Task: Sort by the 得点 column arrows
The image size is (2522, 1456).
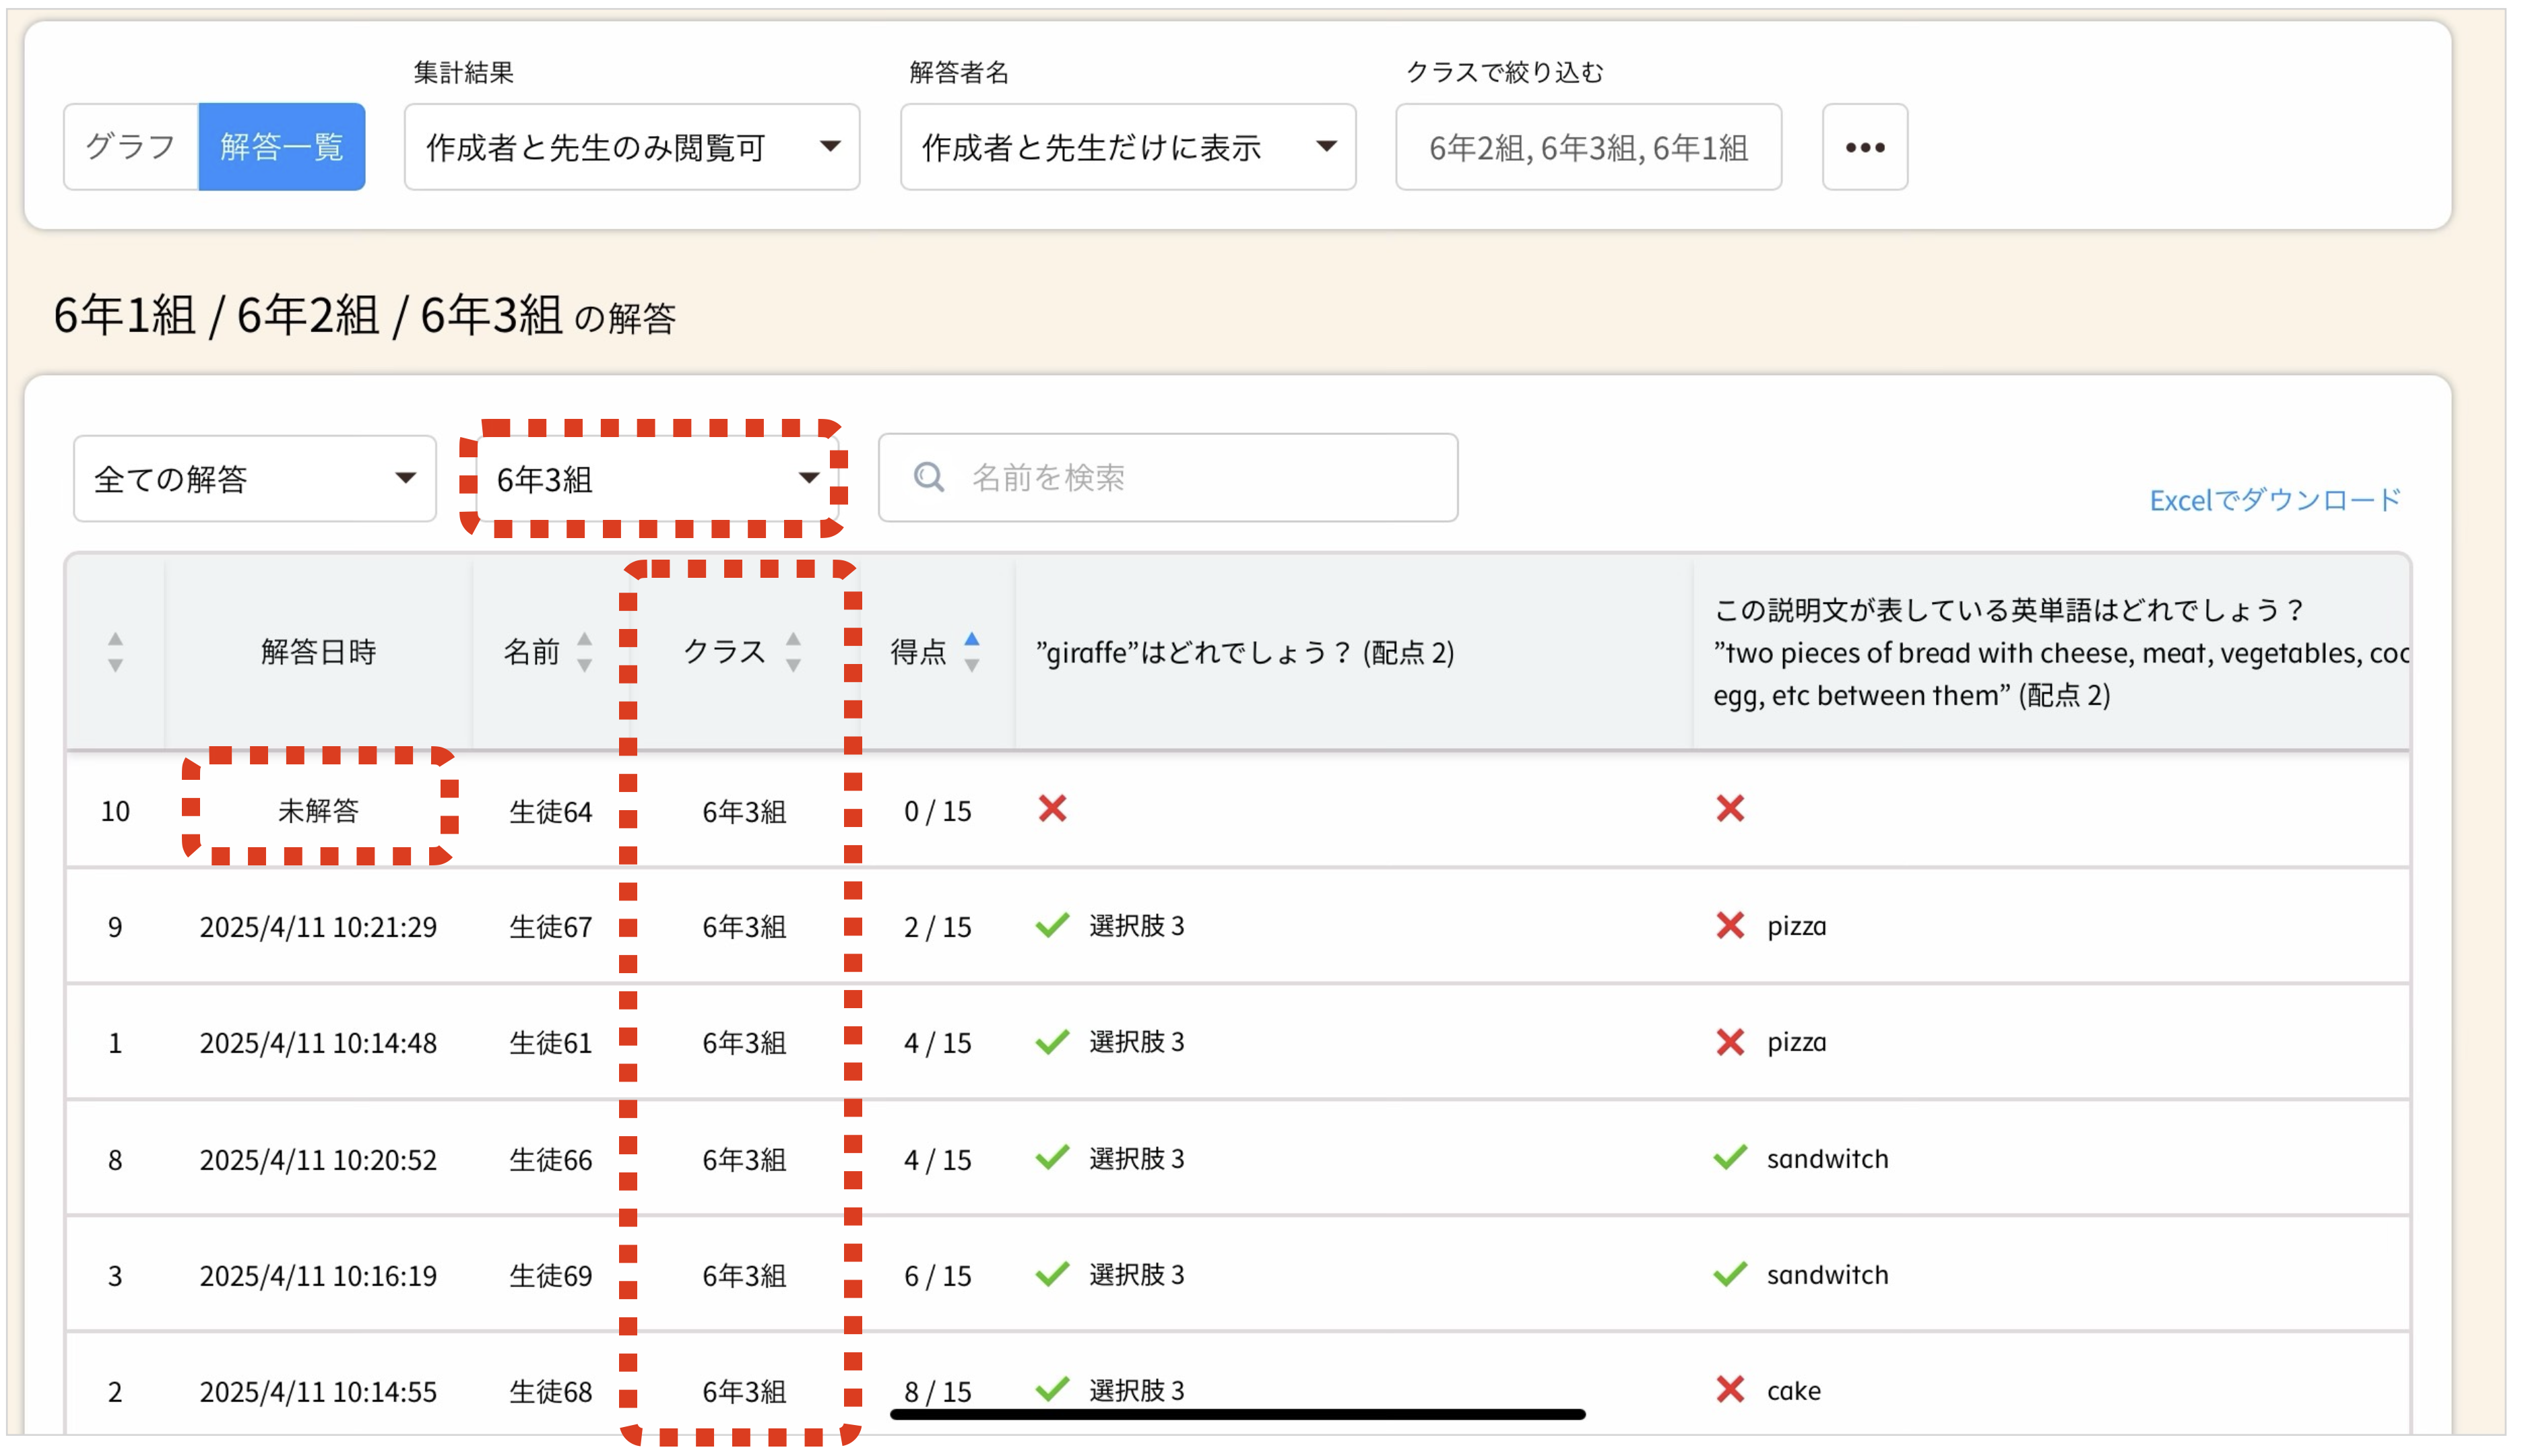Action: click(971, 652)
